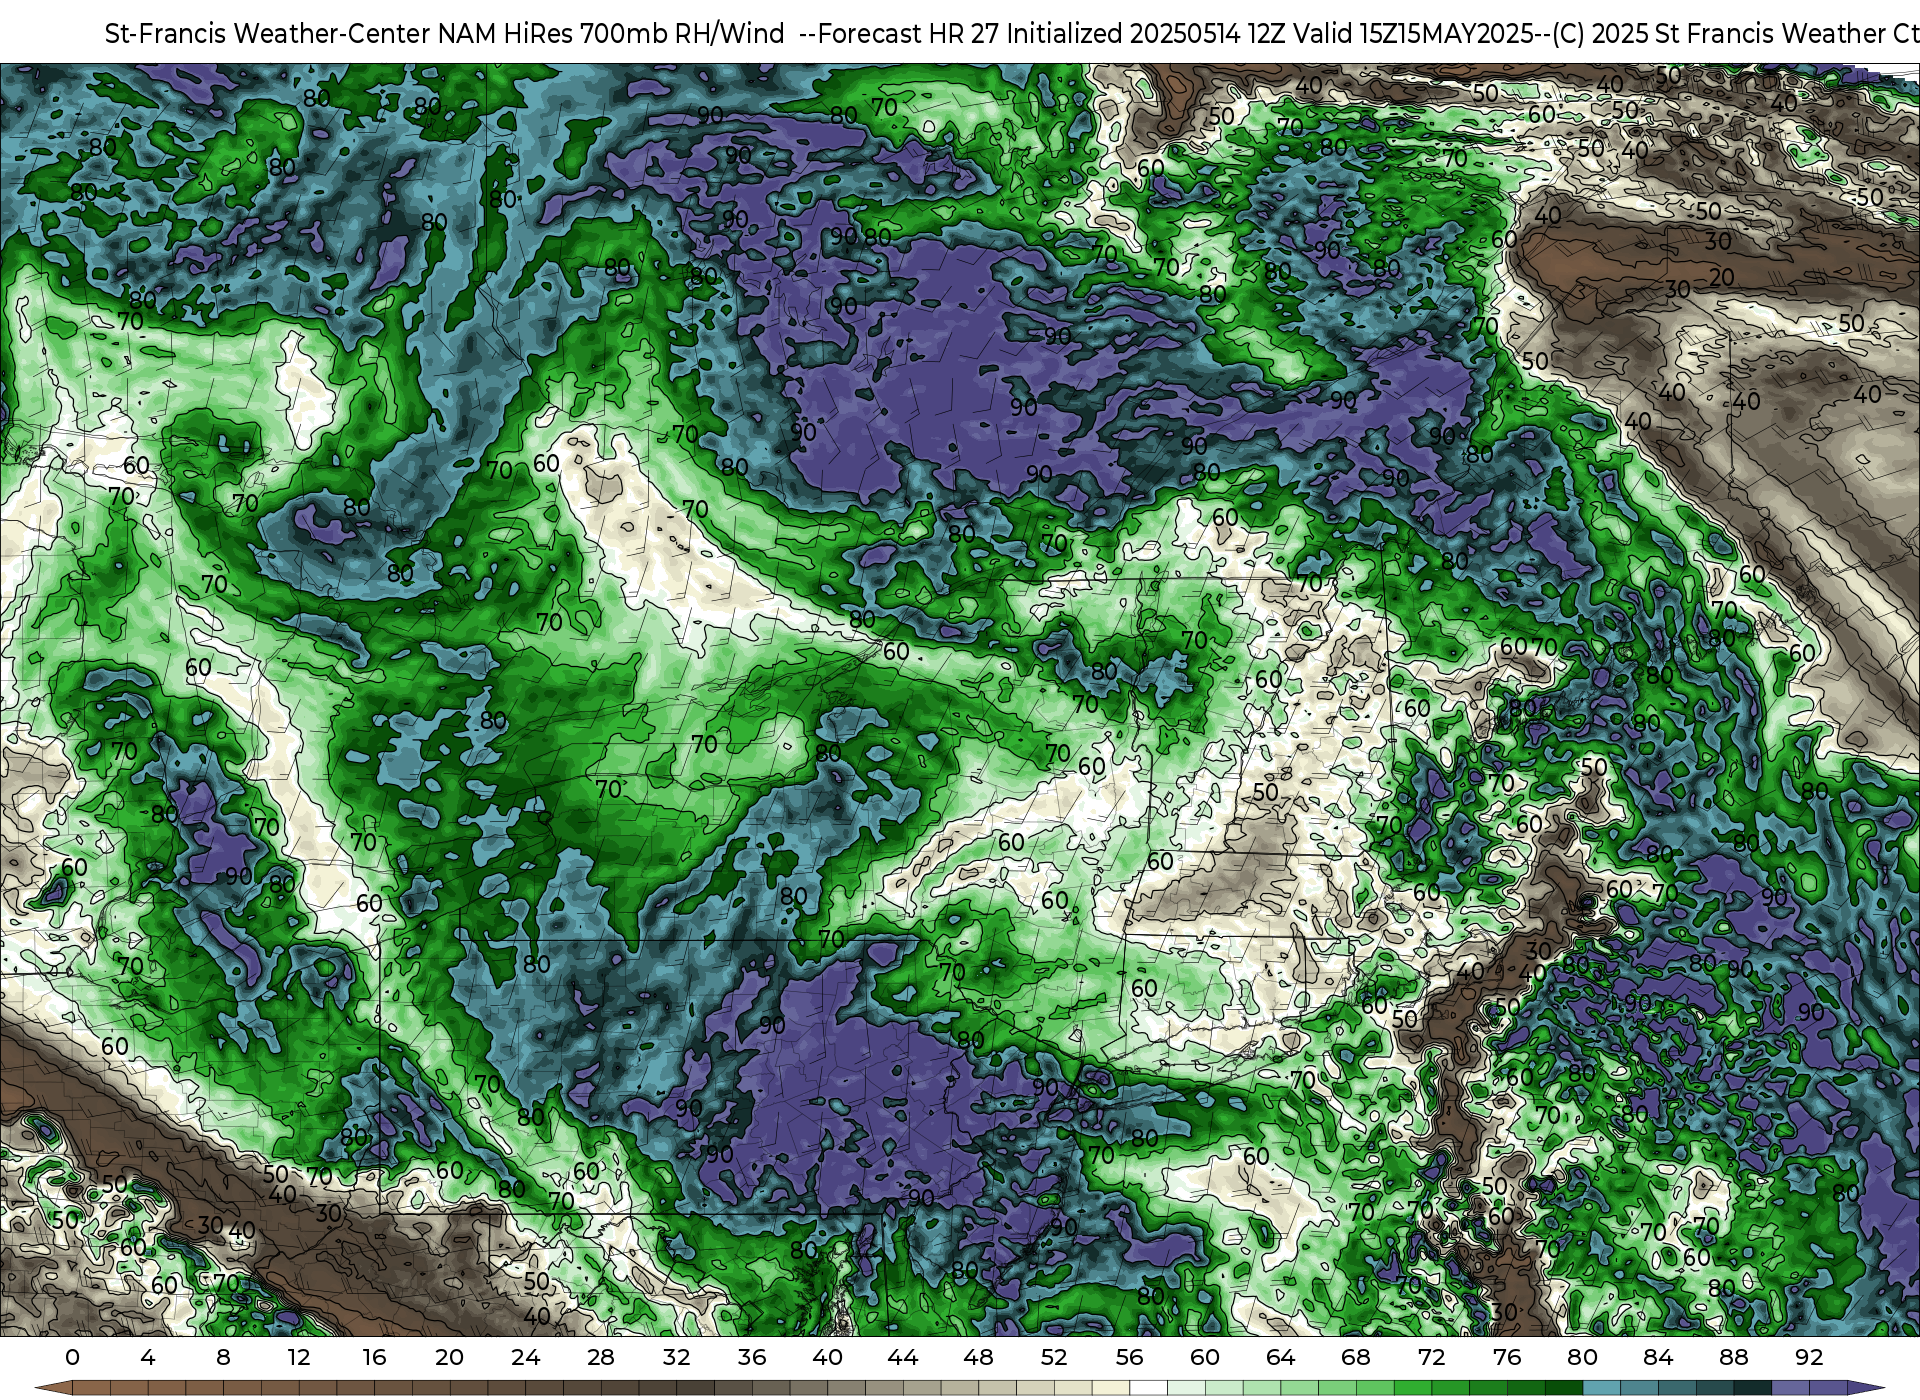Image resolution: width=1920 pixels, height=1400 pixels.
Task: Click the "NAM HiRes 700mb RH/Wind" title text
Action: pyautogui.click(x=611, y=34)
